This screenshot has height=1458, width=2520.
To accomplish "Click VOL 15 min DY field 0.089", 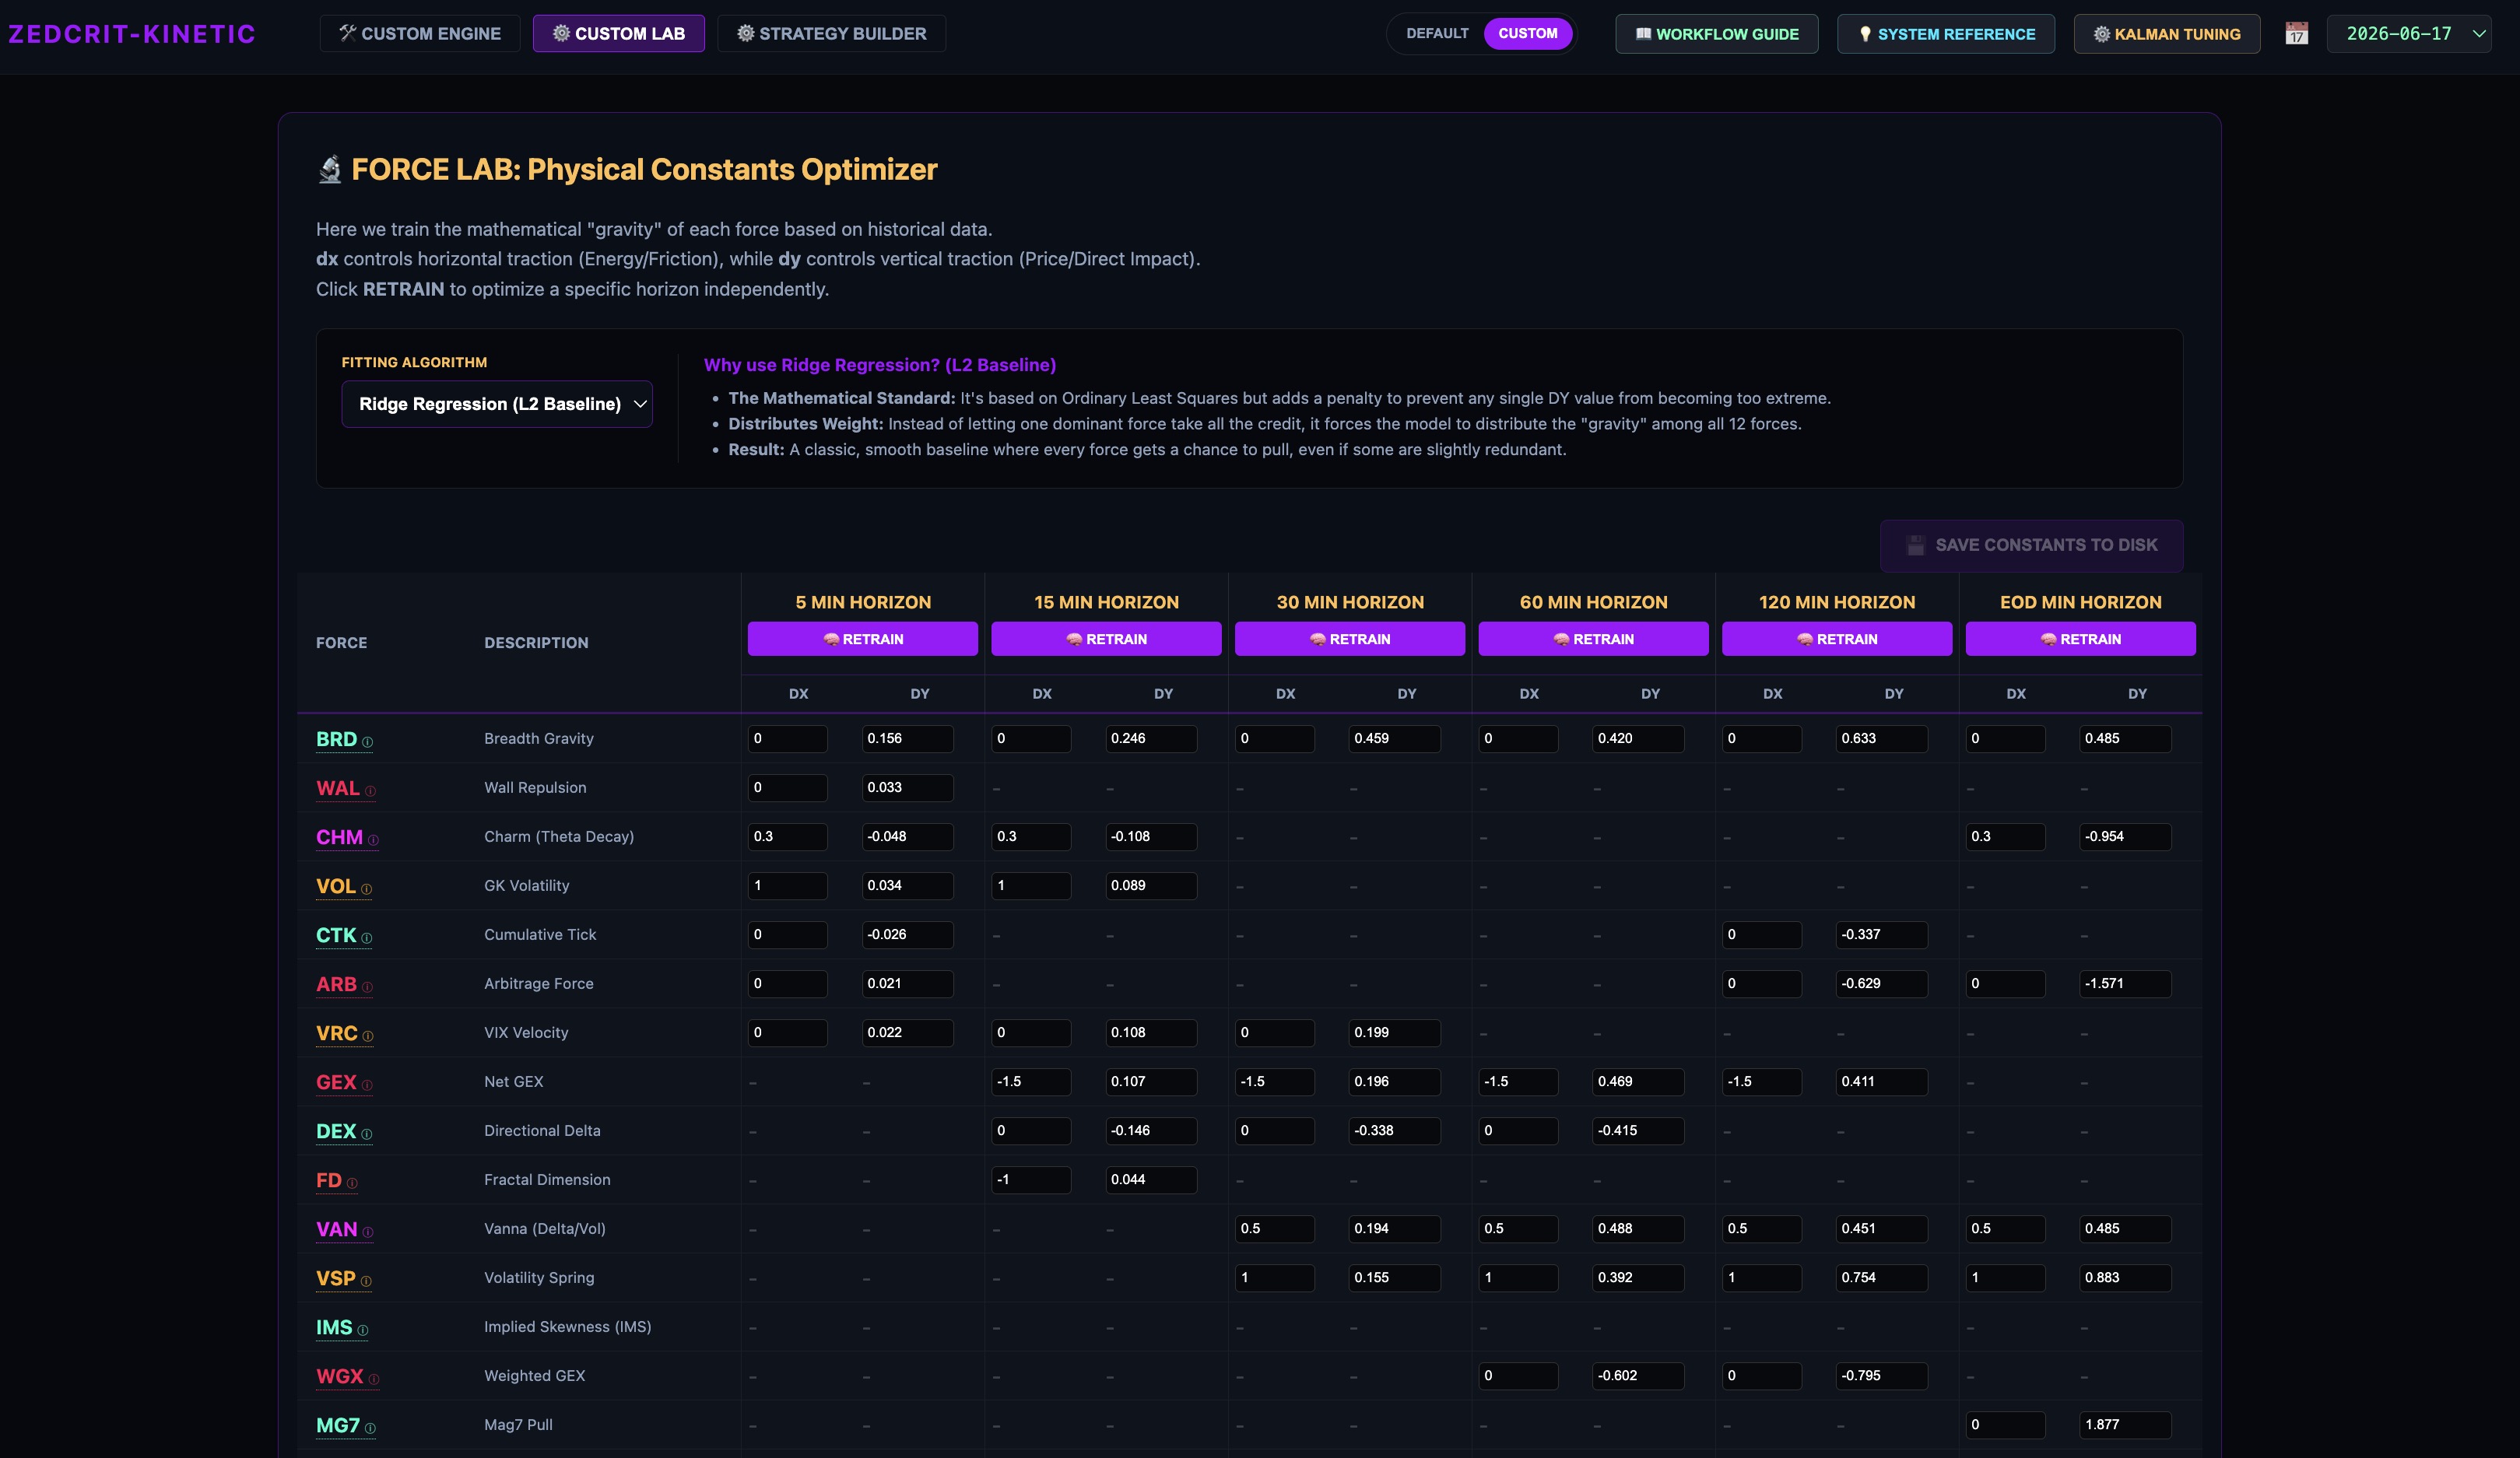I will pos(1151,886).
